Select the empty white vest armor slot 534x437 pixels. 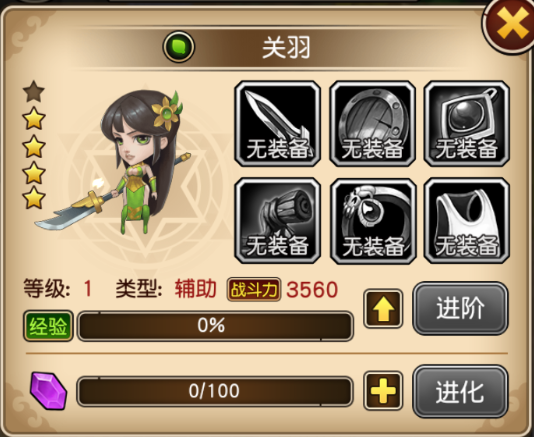click(467, 221)
